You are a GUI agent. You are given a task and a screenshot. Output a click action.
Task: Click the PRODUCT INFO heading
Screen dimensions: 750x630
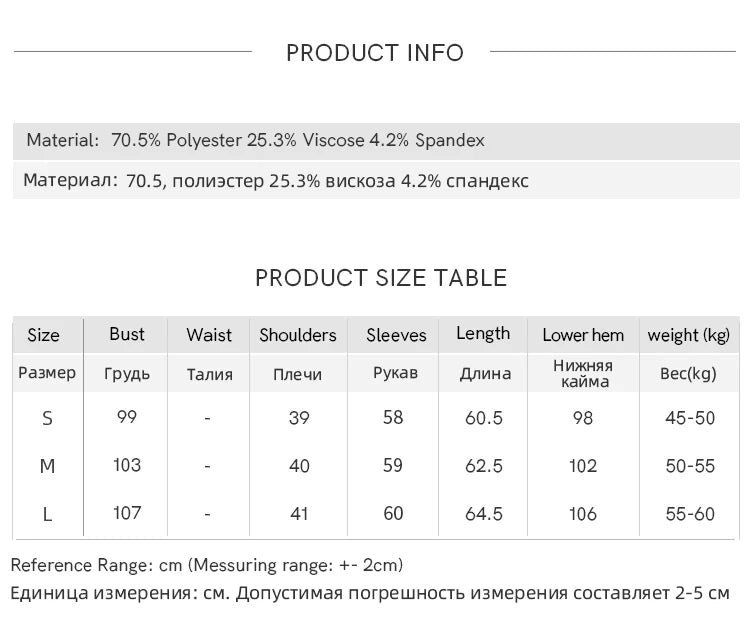point(375,53)
